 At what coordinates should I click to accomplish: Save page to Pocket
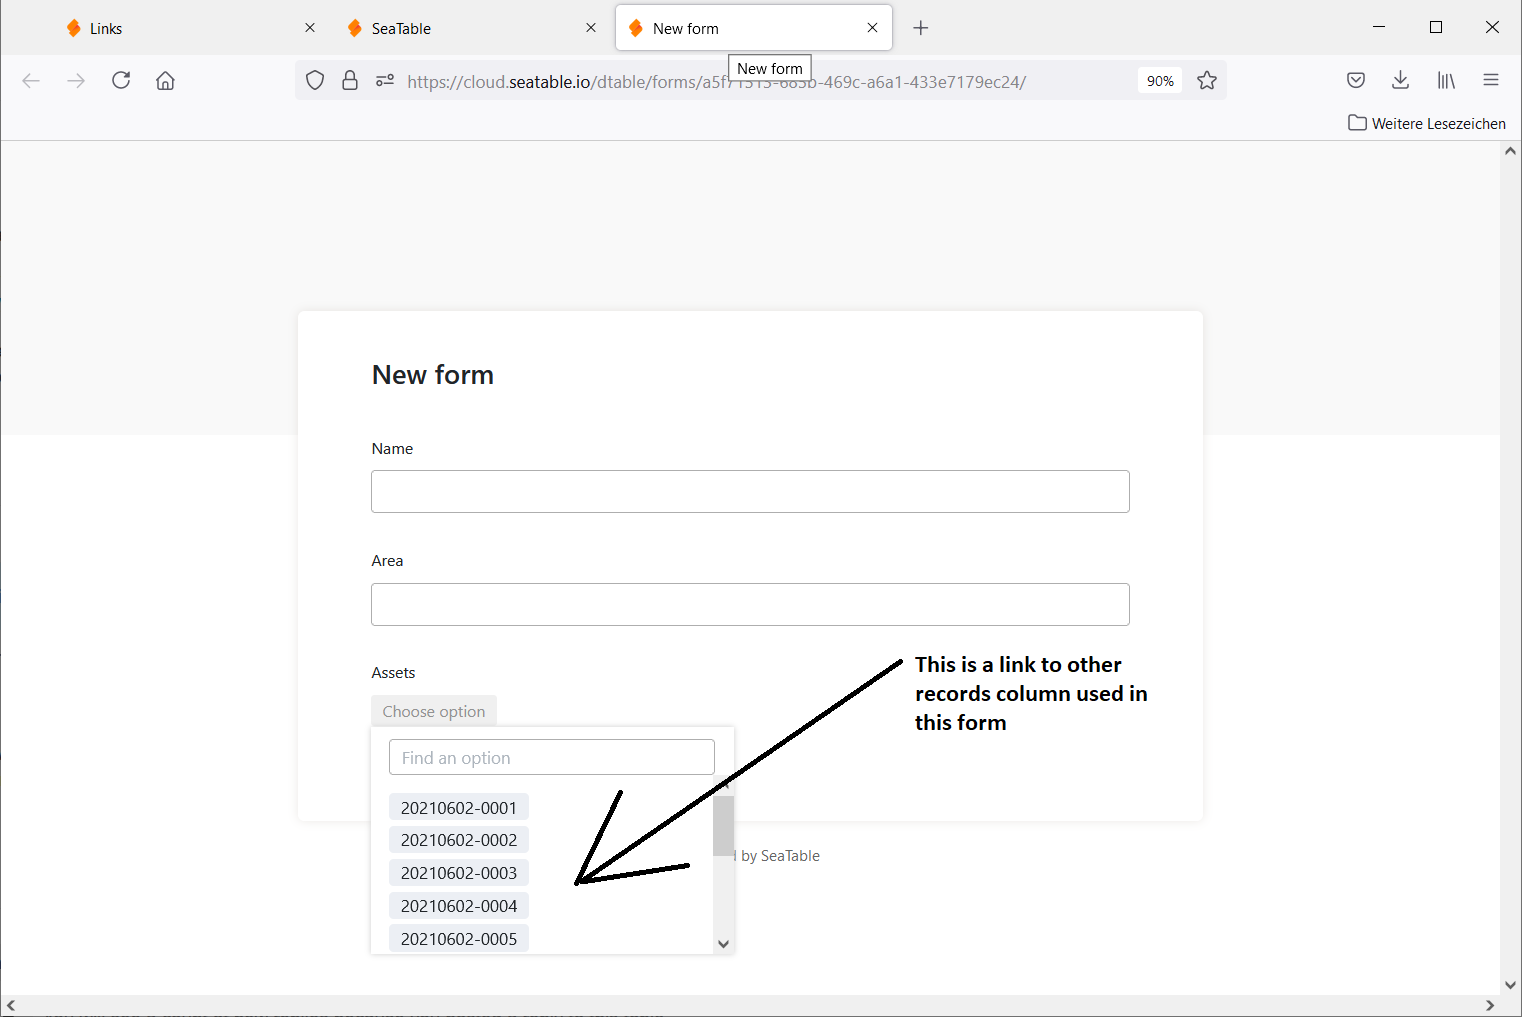pyautogui.click(x=1356, y=81)
